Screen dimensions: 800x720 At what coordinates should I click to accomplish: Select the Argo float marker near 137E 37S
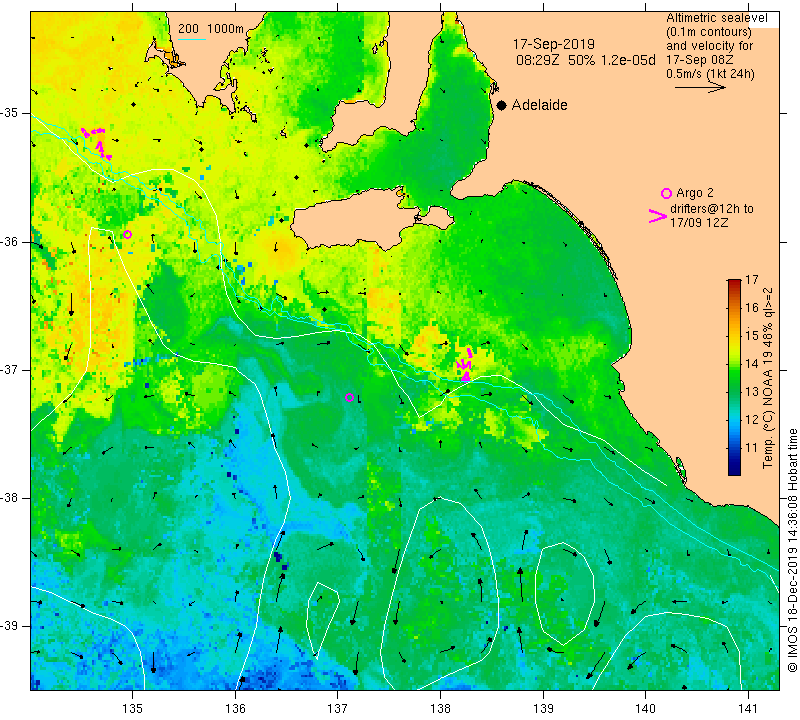(349, 398)
